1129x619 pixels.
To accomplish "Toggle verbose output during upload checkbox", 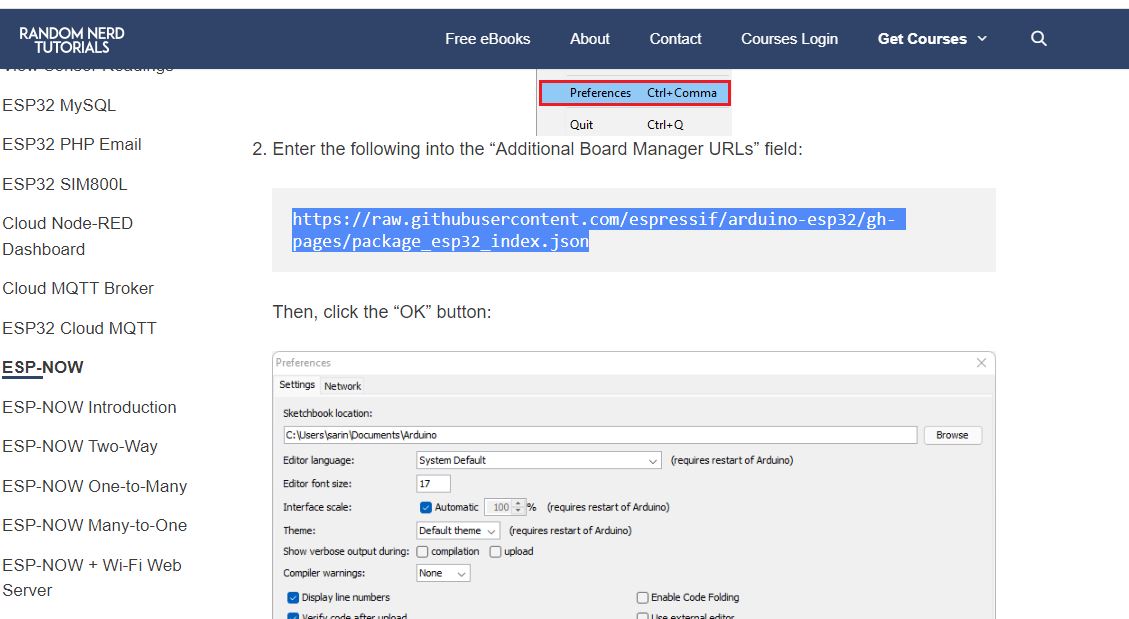I will [495, 552].
